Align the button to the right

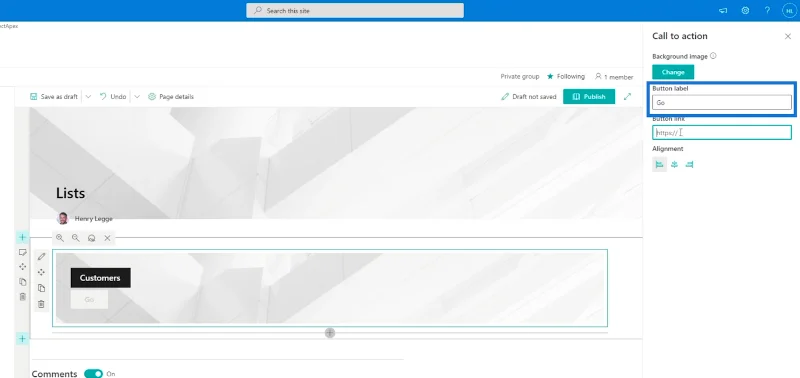(x=690, y=164)
